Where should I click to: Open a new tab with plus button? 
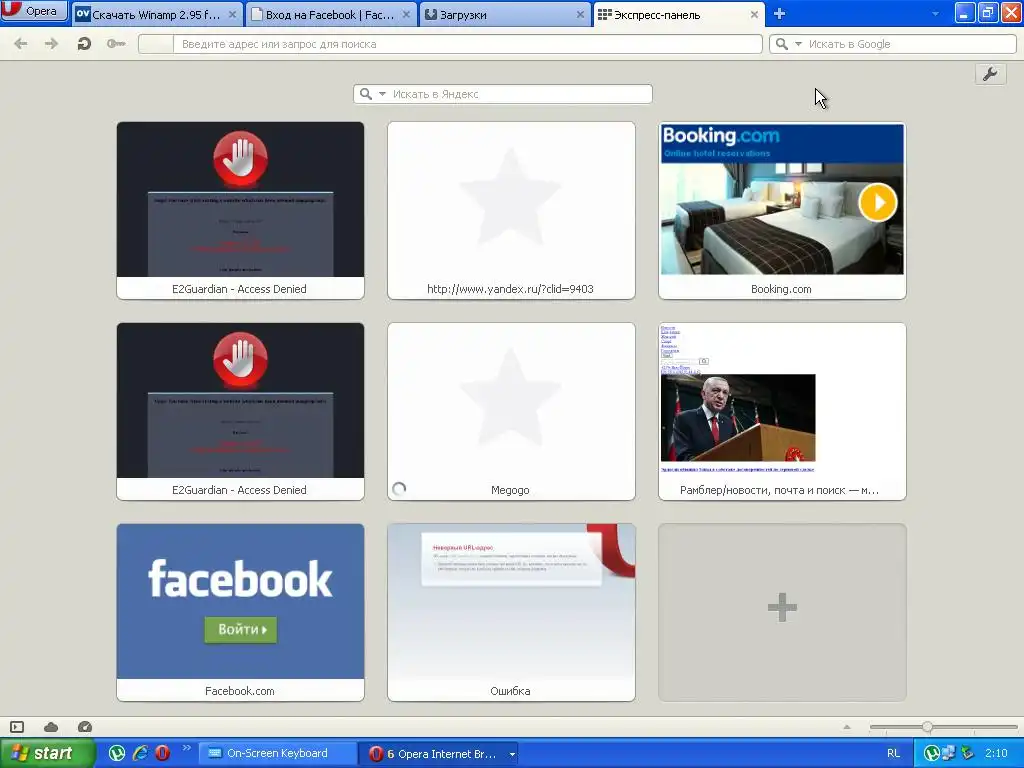779,14
